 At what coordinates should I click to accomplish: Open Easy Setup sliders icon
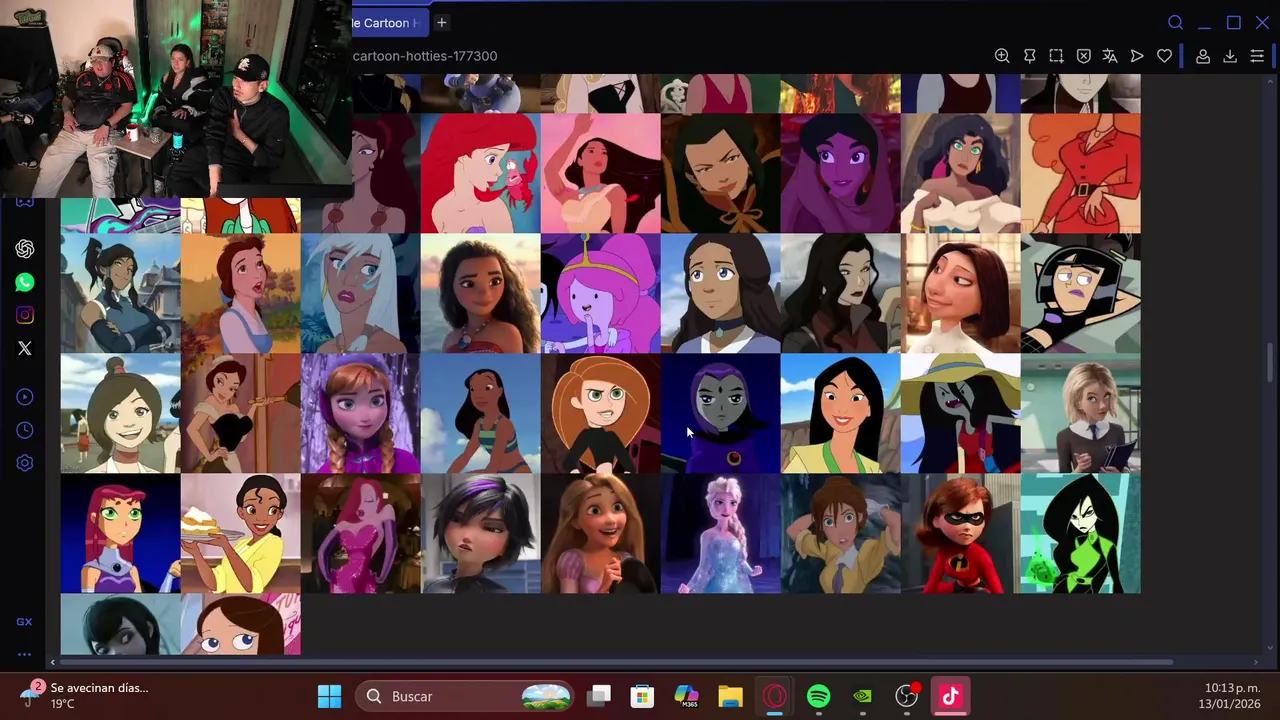pyautogui.click(x=1257, y=56)
